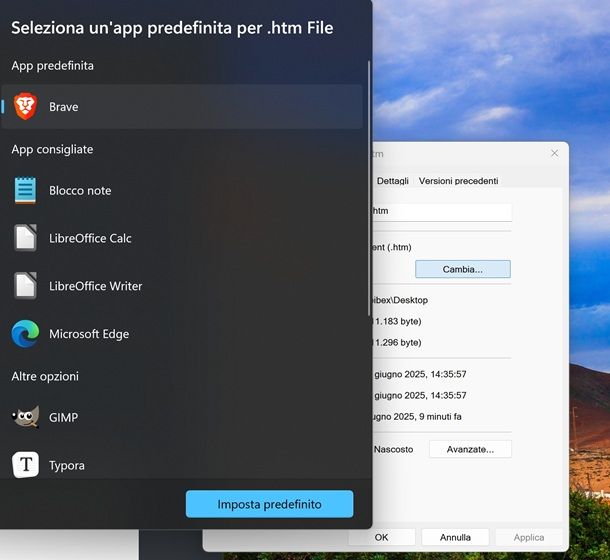610x560 pixels.
Task: Cancel properties with Annulla
Action: 455,537
